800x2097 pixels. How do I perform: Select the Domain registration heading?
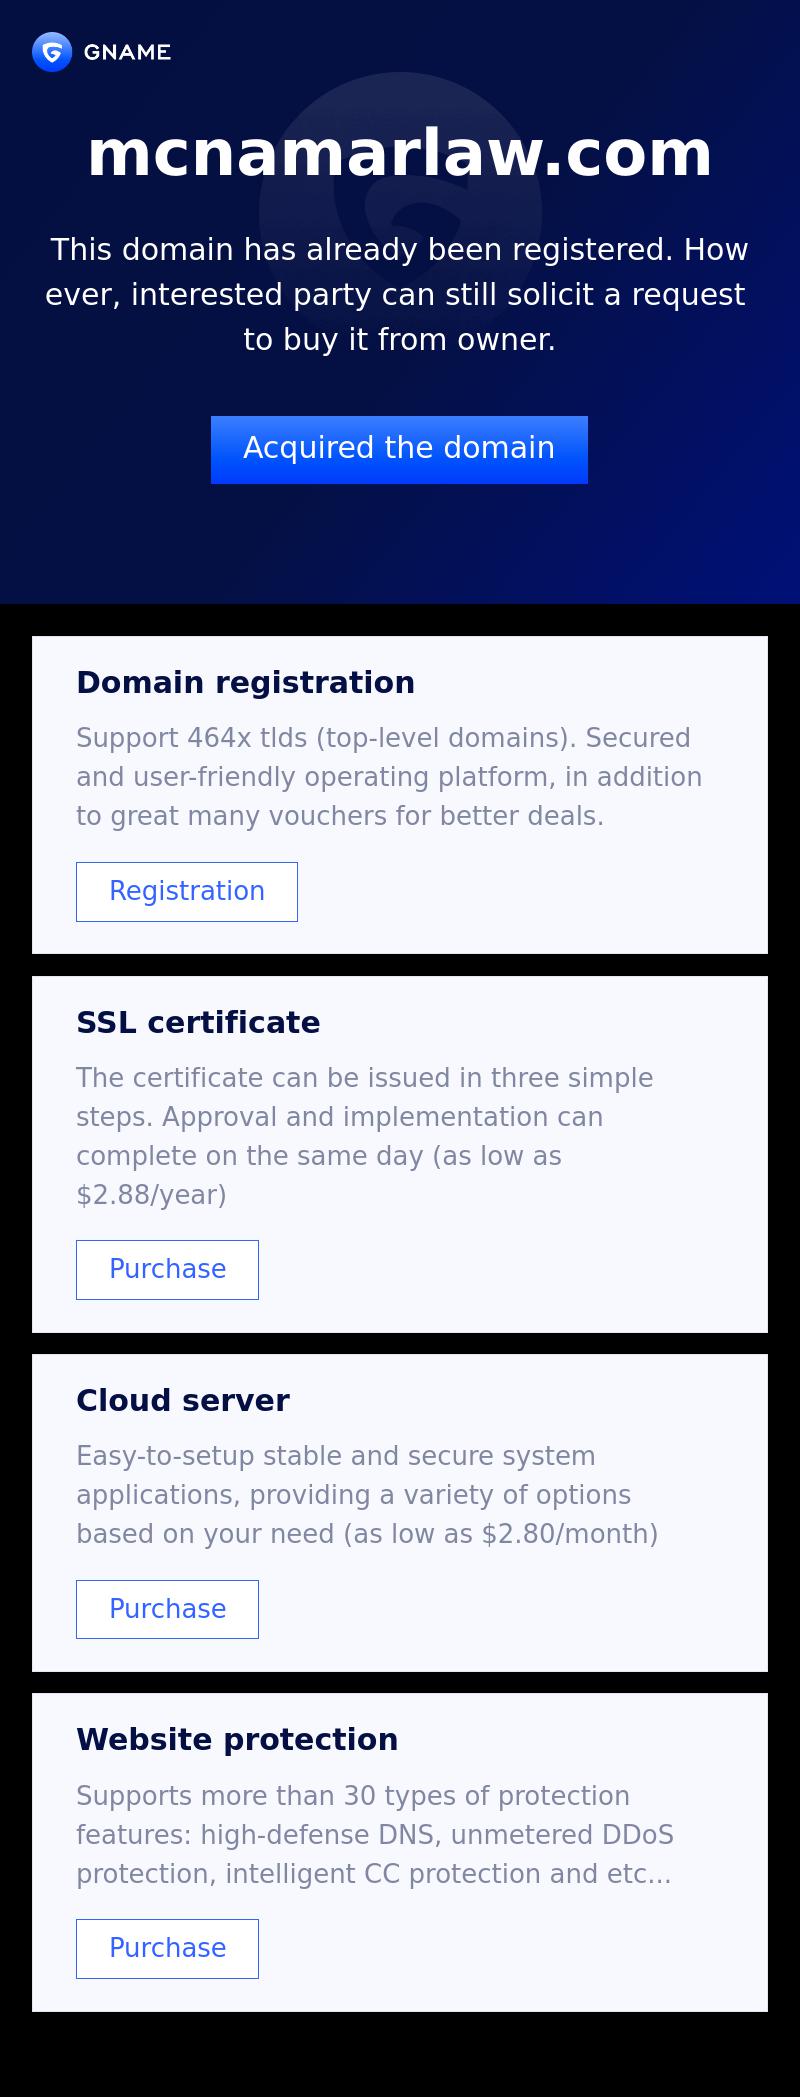245,682
